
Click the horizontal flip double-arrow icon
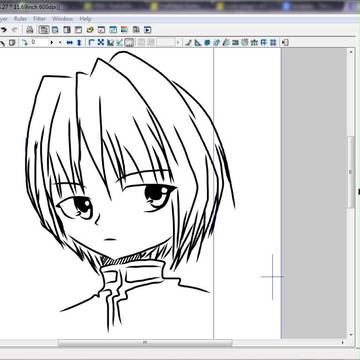click(x=70, y=43)
